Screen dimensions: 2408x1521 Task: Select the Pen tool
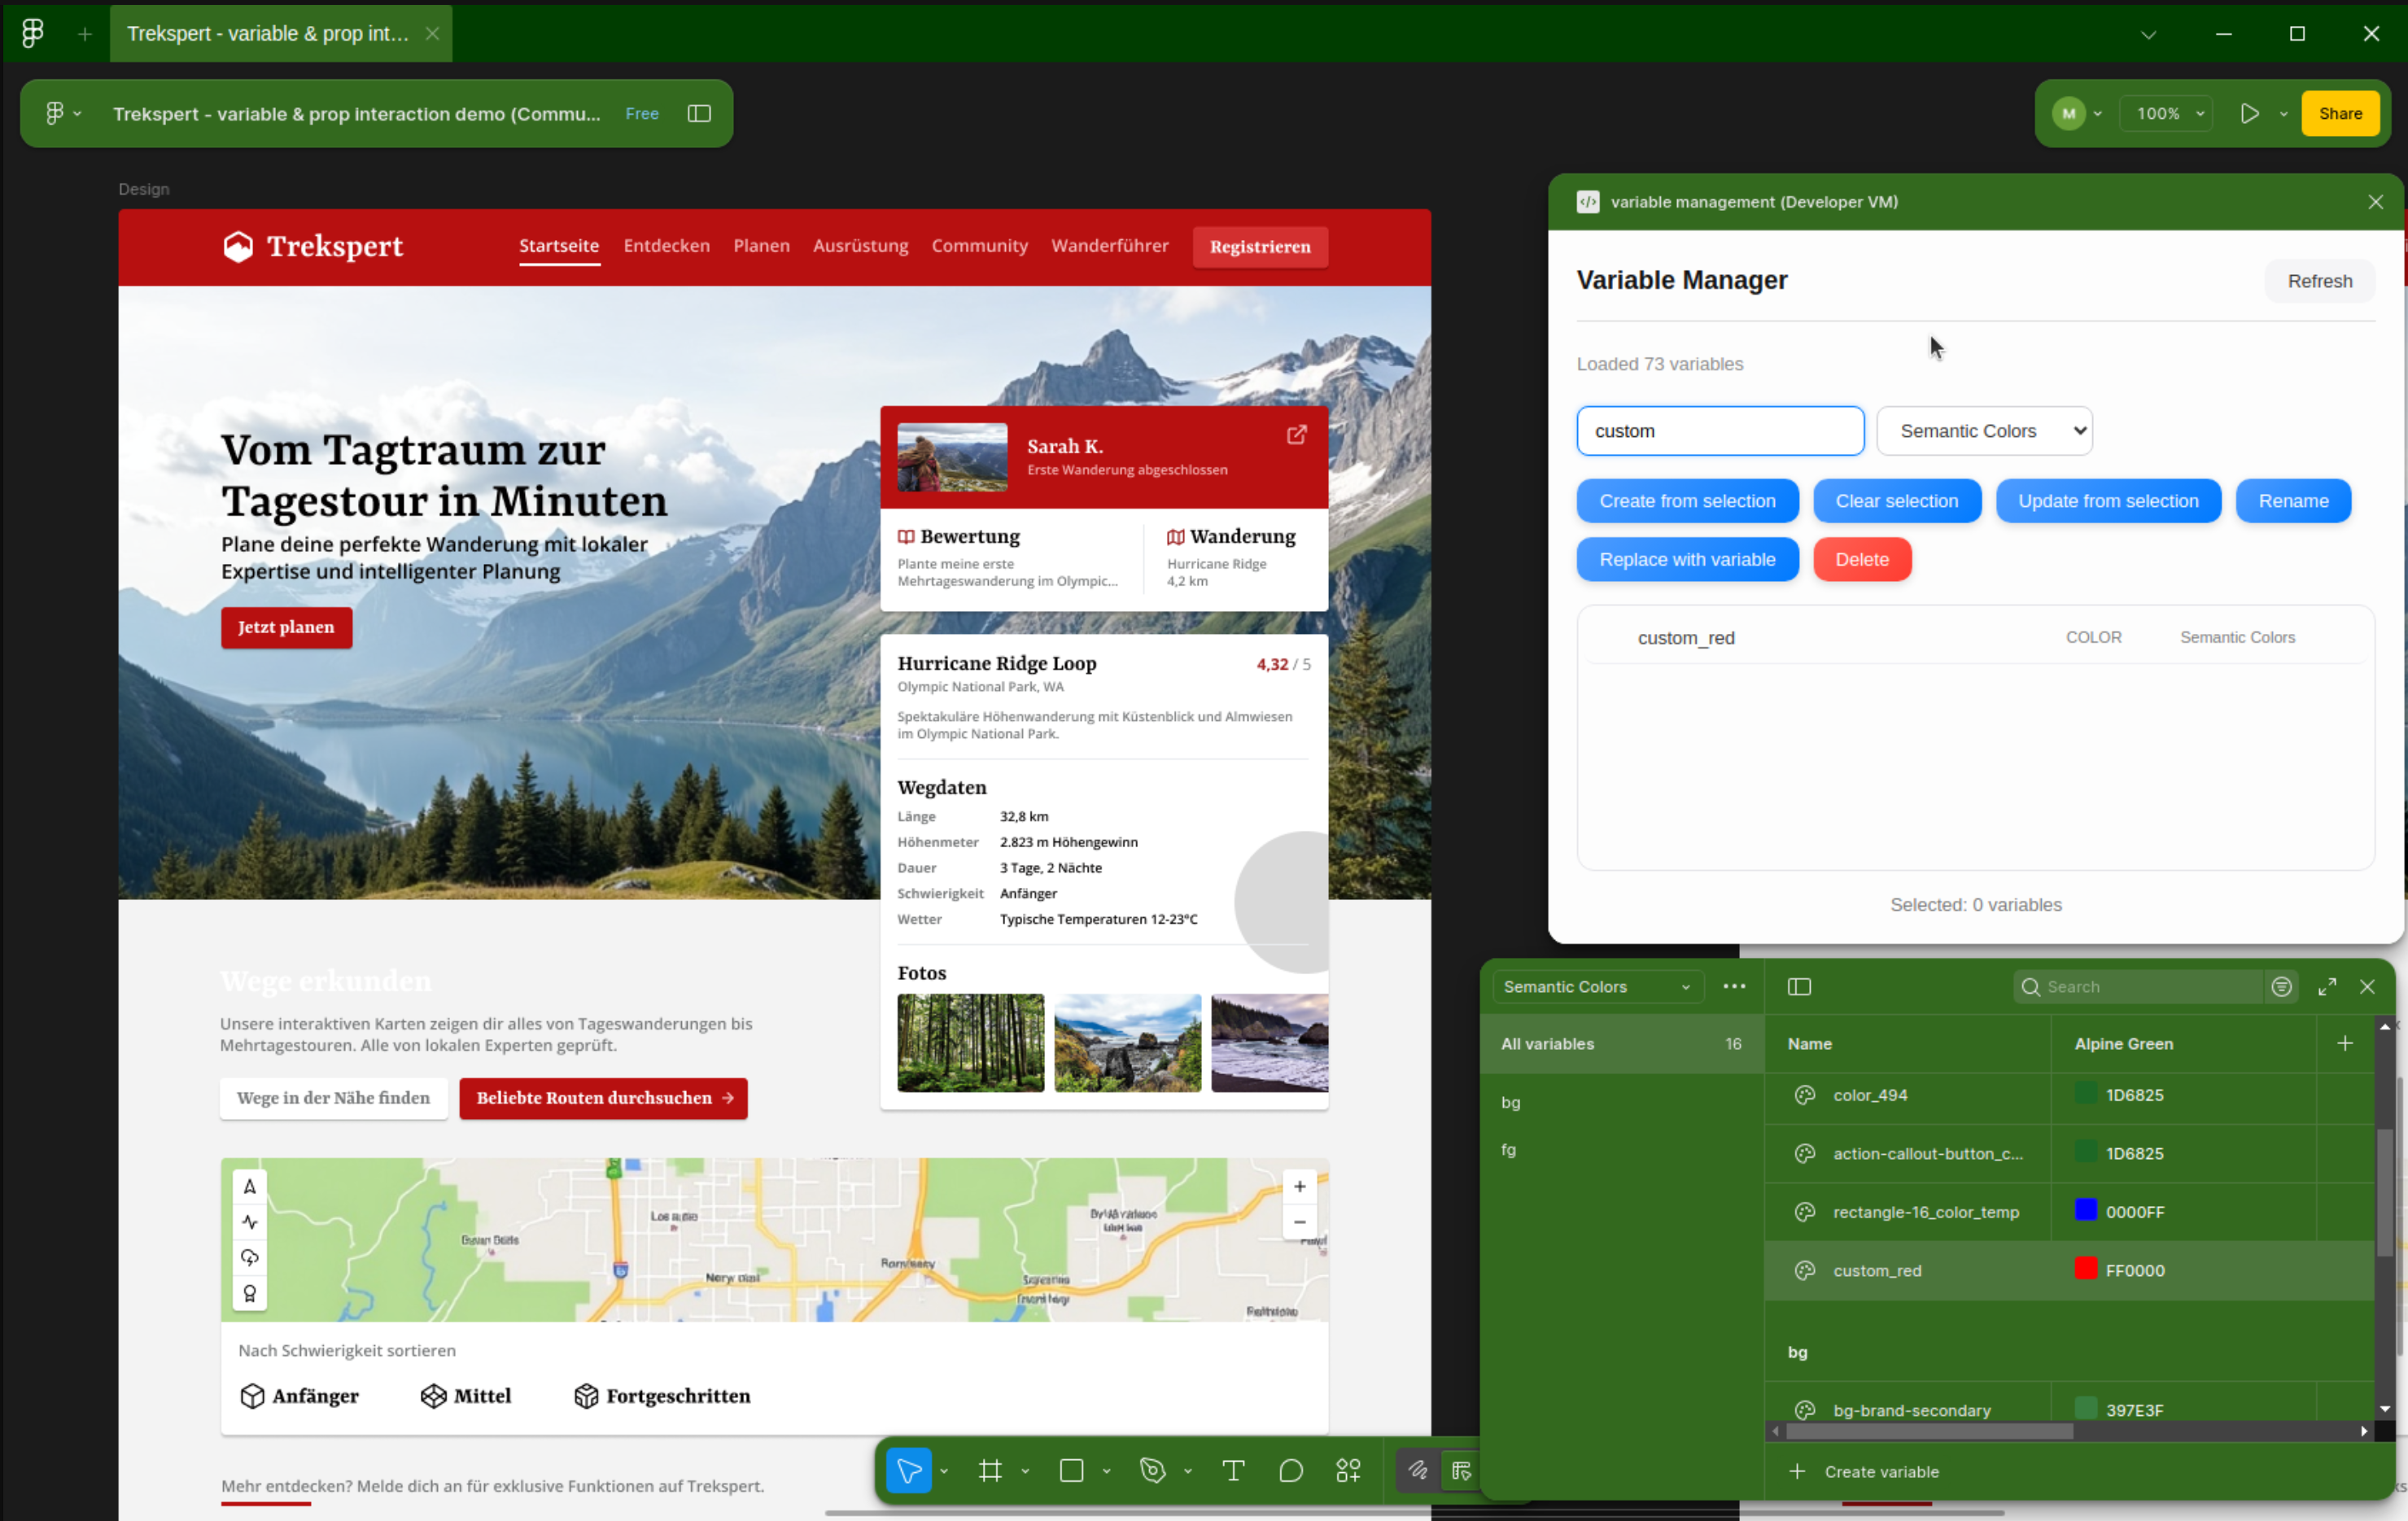tap(1152, 1470)
